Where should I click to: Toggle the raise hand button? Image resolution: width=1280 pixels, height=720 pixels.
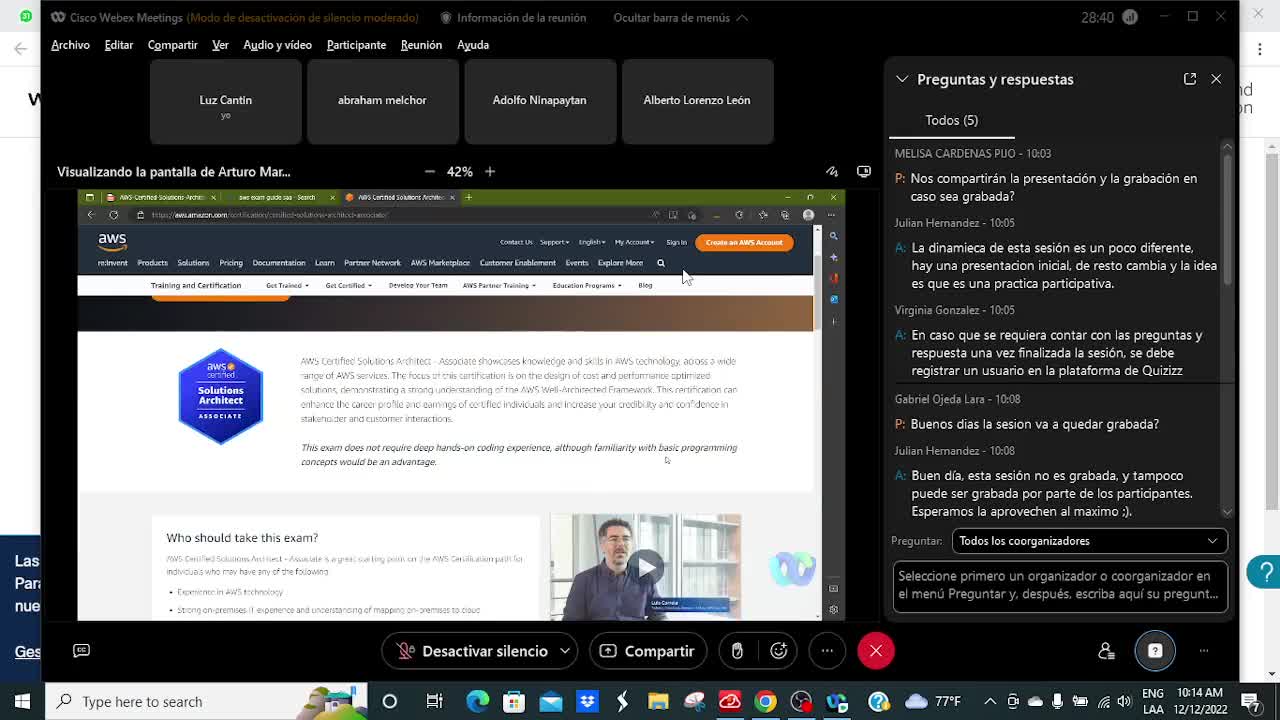pos(737,651)
